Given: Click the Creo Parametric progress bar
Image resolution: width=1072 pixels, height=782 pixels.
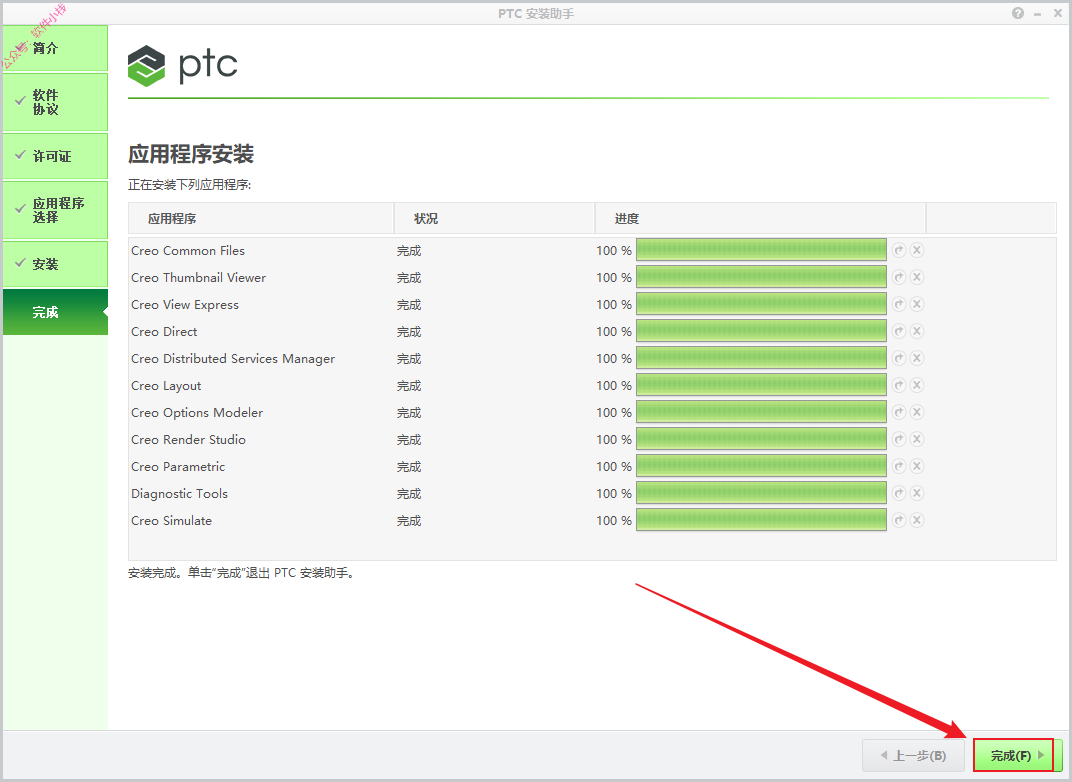Looking at the screenshot, I should (761, 466).
